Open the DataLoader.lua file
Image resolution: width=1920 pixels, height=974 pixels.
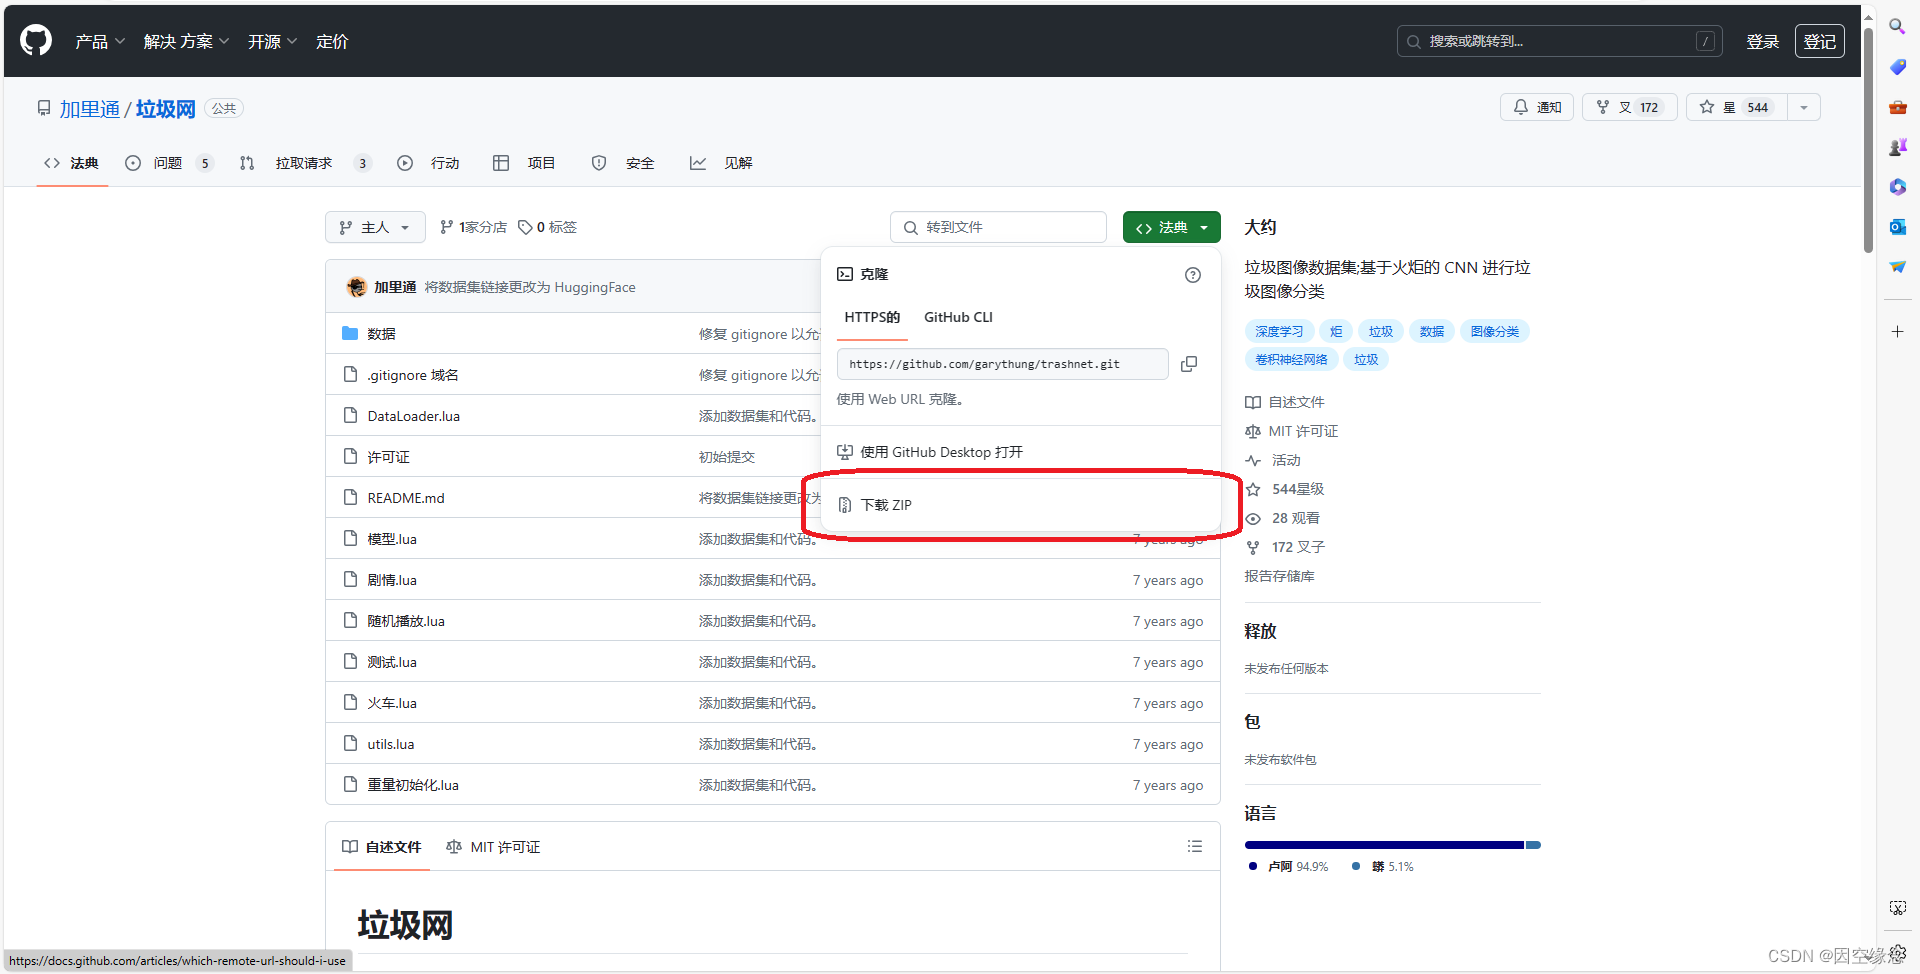pyautogui.click(x=413, y=416)
